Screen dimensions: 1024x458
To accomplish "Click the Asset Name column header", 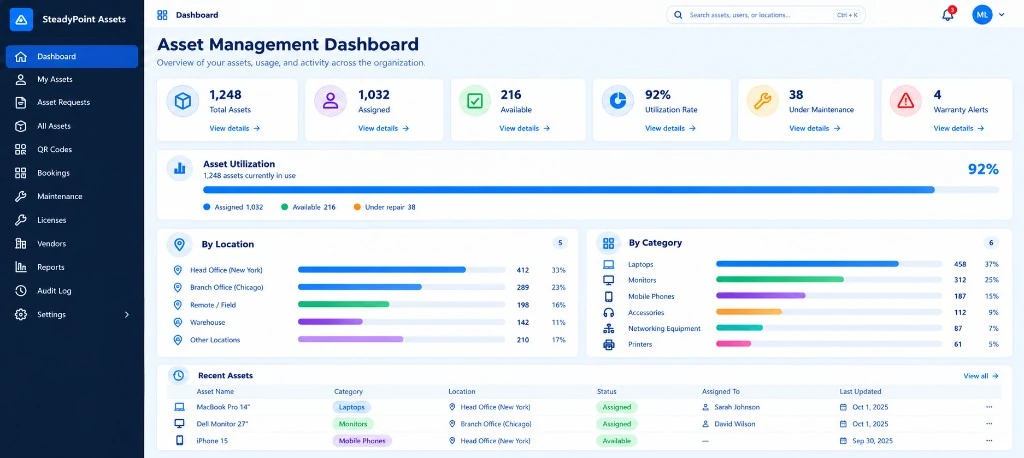I will point(216,392).
